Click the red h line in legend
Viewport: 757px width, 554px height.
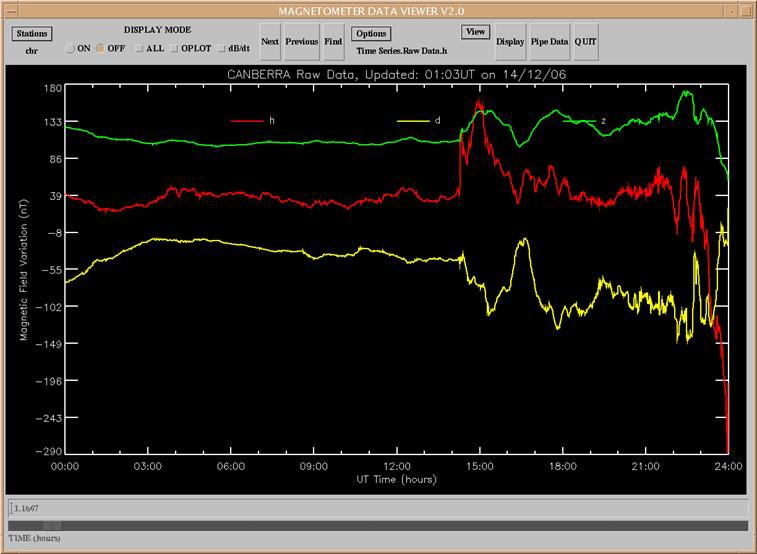pos(246,120)
